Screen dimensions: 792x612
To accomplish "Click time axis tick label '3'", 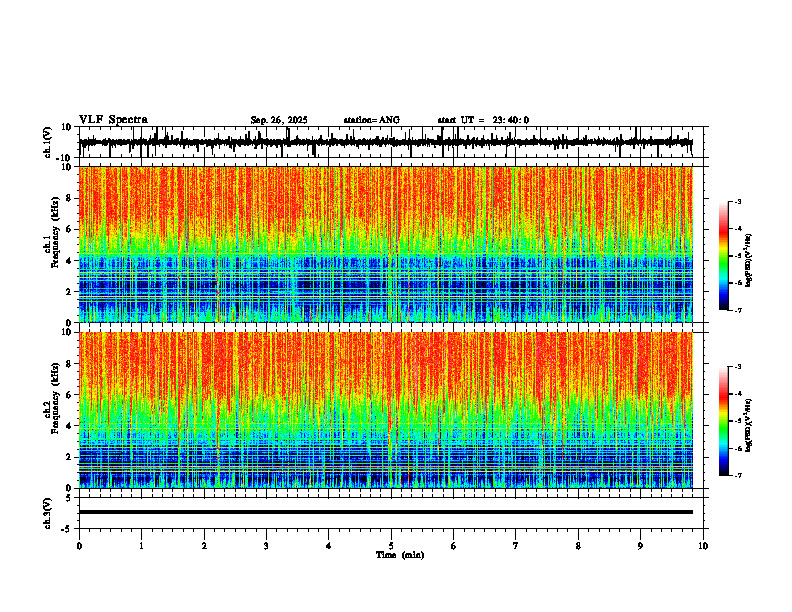I will tap(266, 546).
